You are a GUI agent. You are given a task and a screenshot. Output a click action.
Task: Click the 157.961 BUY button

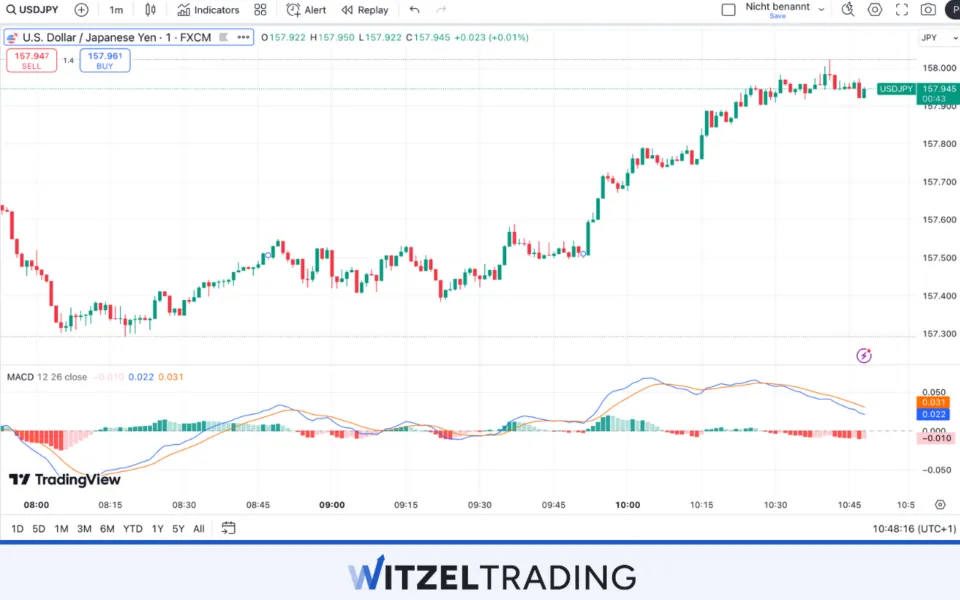[x=105, y=60]
